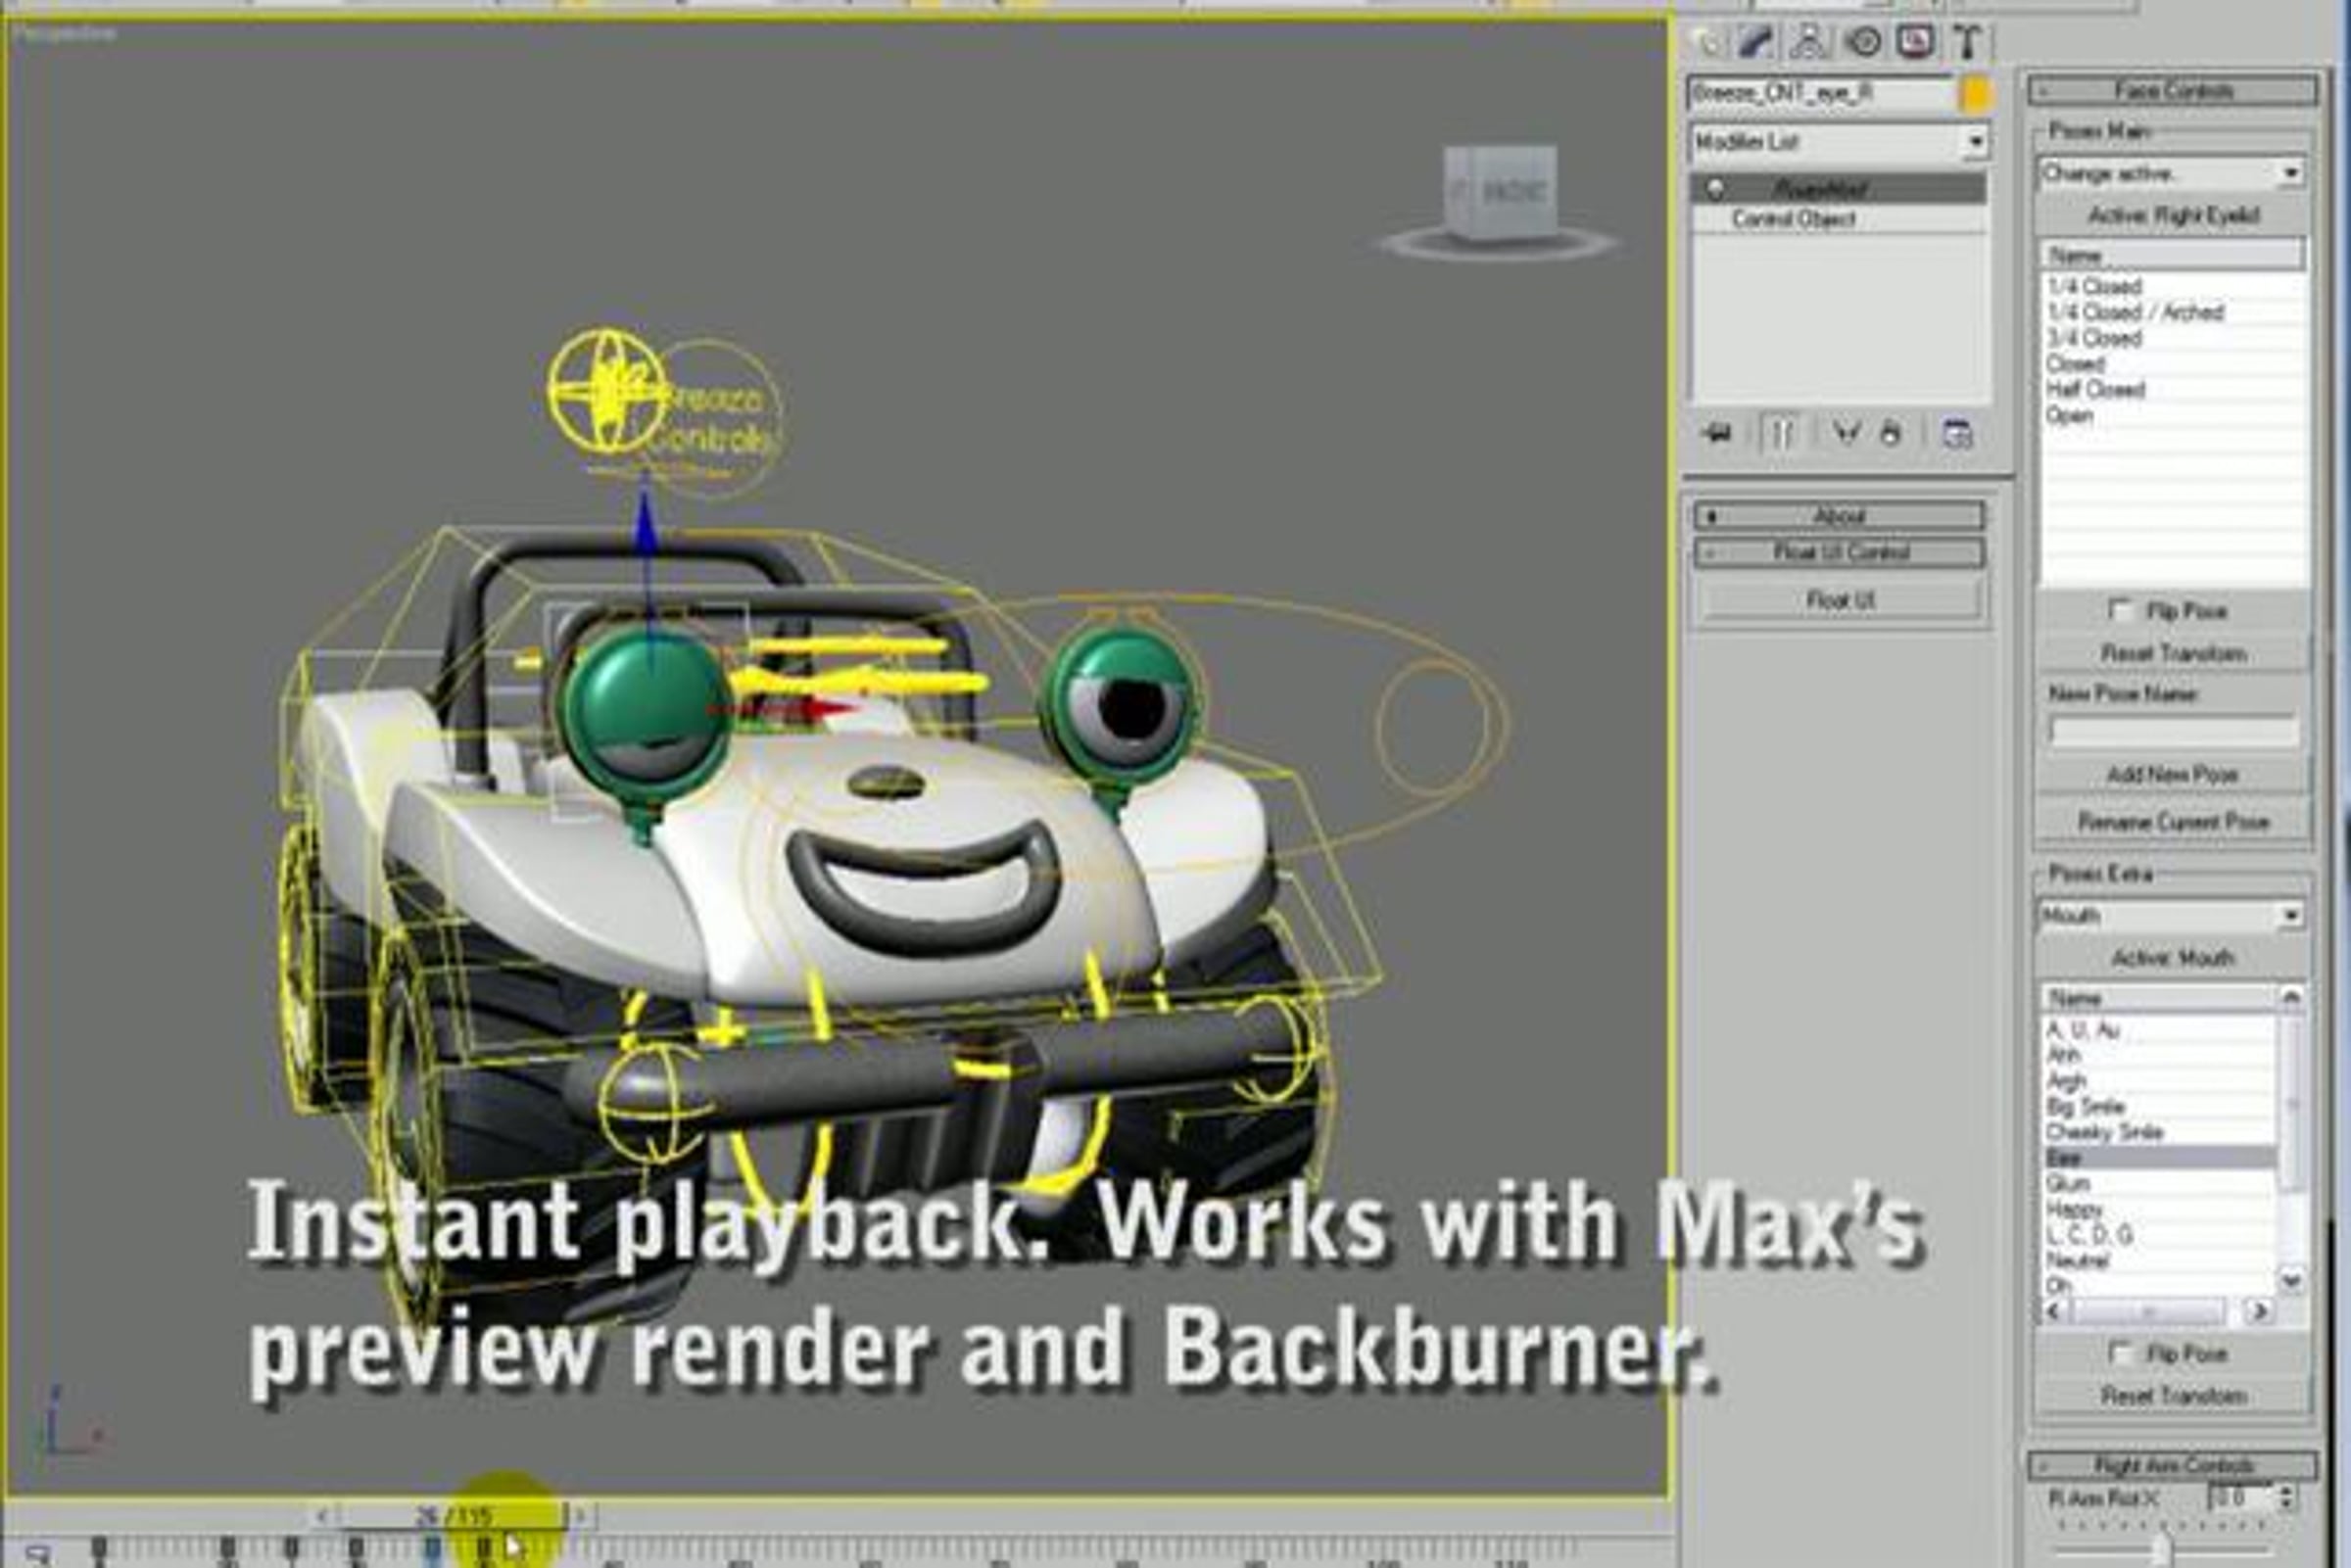
Task: Click mouth pose list scroll up arrow
Action: 2290,997
